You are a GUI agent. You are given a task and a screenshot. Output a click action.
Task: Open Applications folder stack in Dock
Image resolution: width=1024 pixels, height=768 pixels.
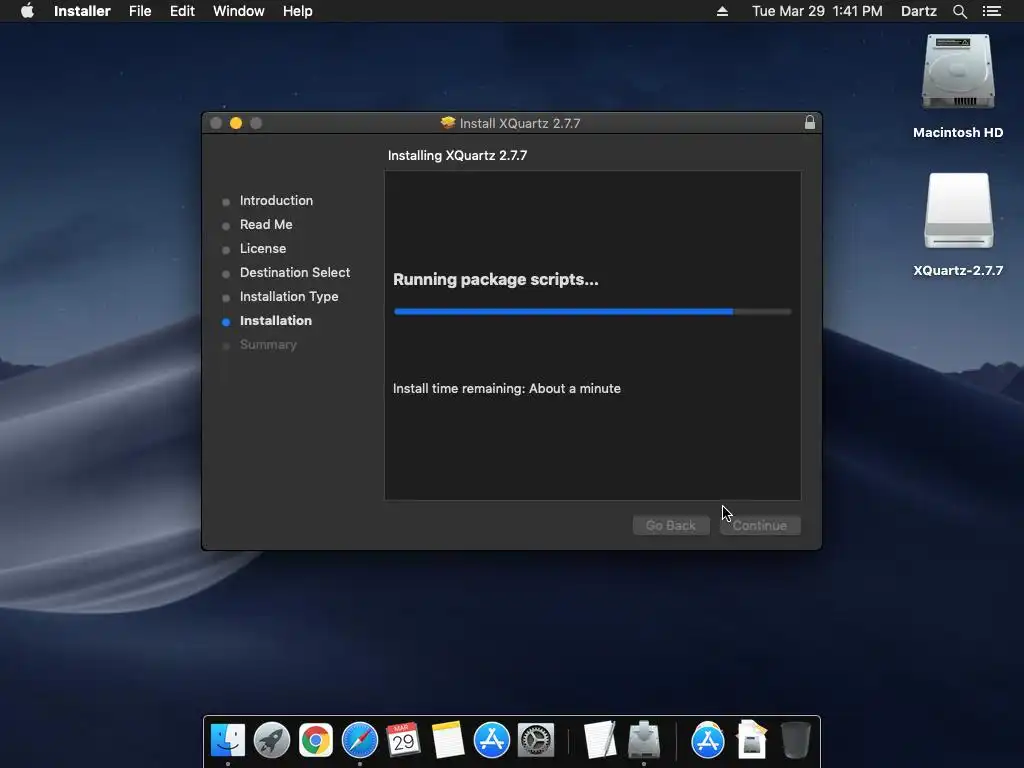708,741
